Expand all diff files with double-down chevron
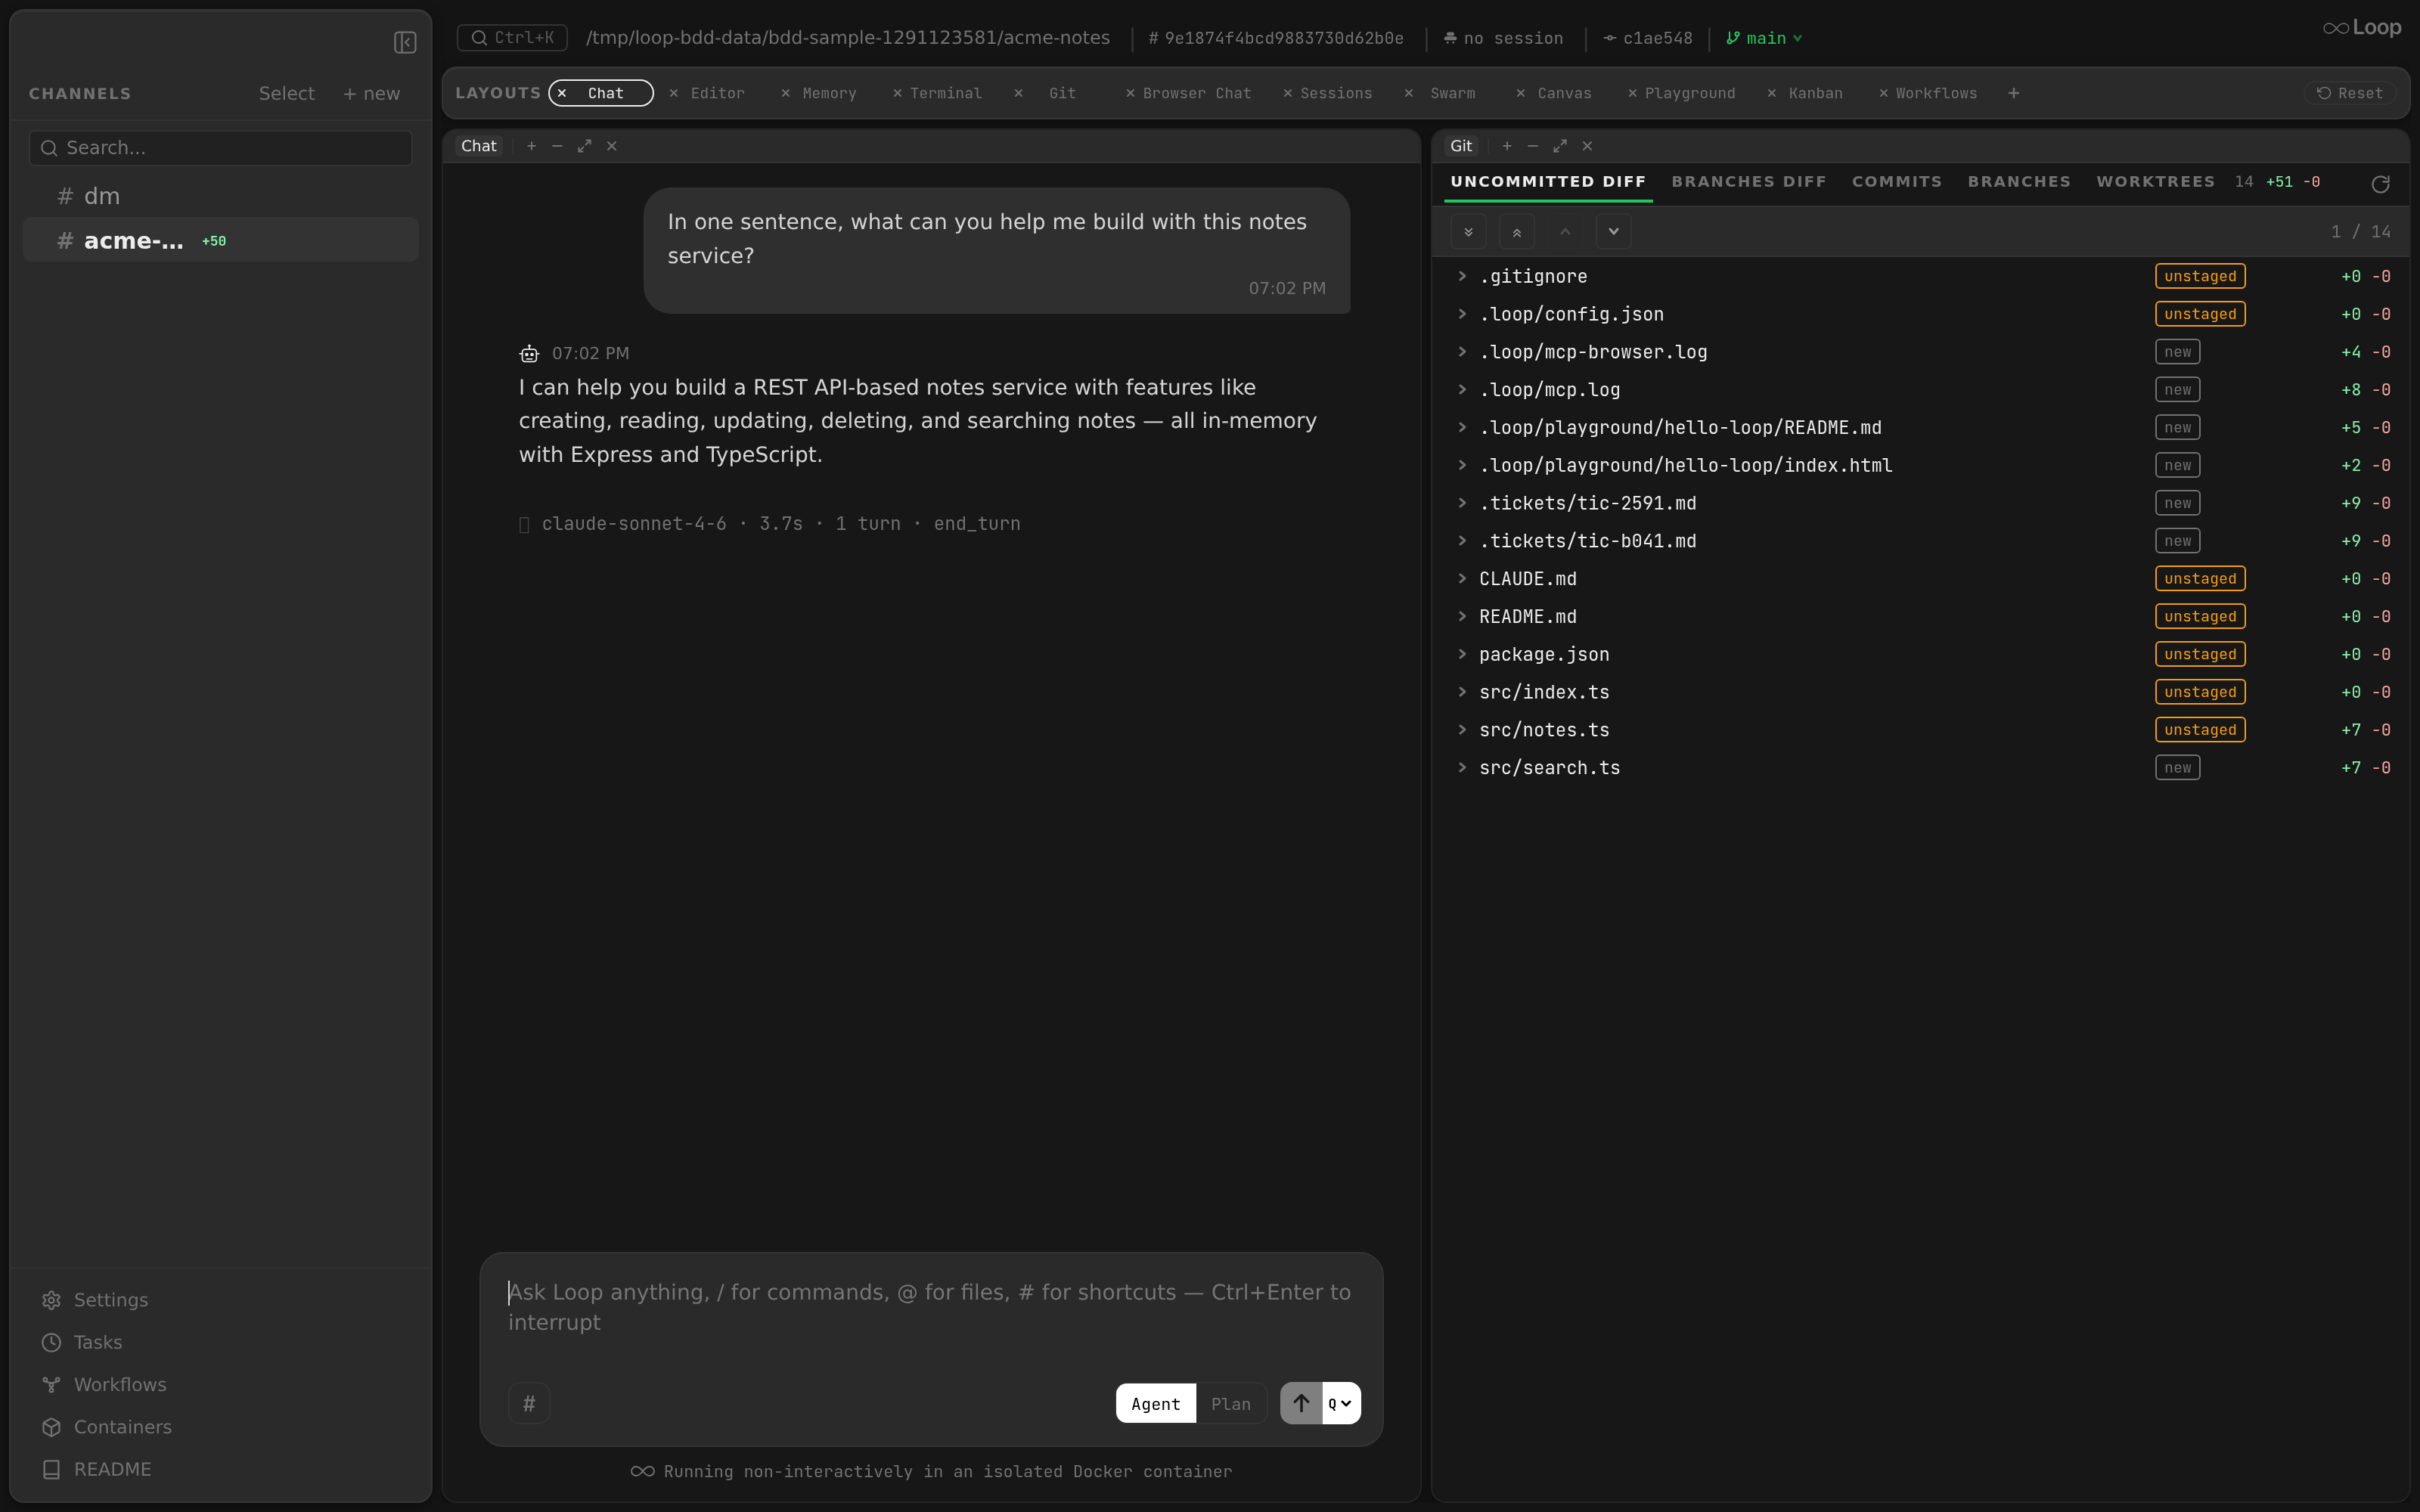The width and height of the screenshot is (2420, 1512). click(1468, 232)
